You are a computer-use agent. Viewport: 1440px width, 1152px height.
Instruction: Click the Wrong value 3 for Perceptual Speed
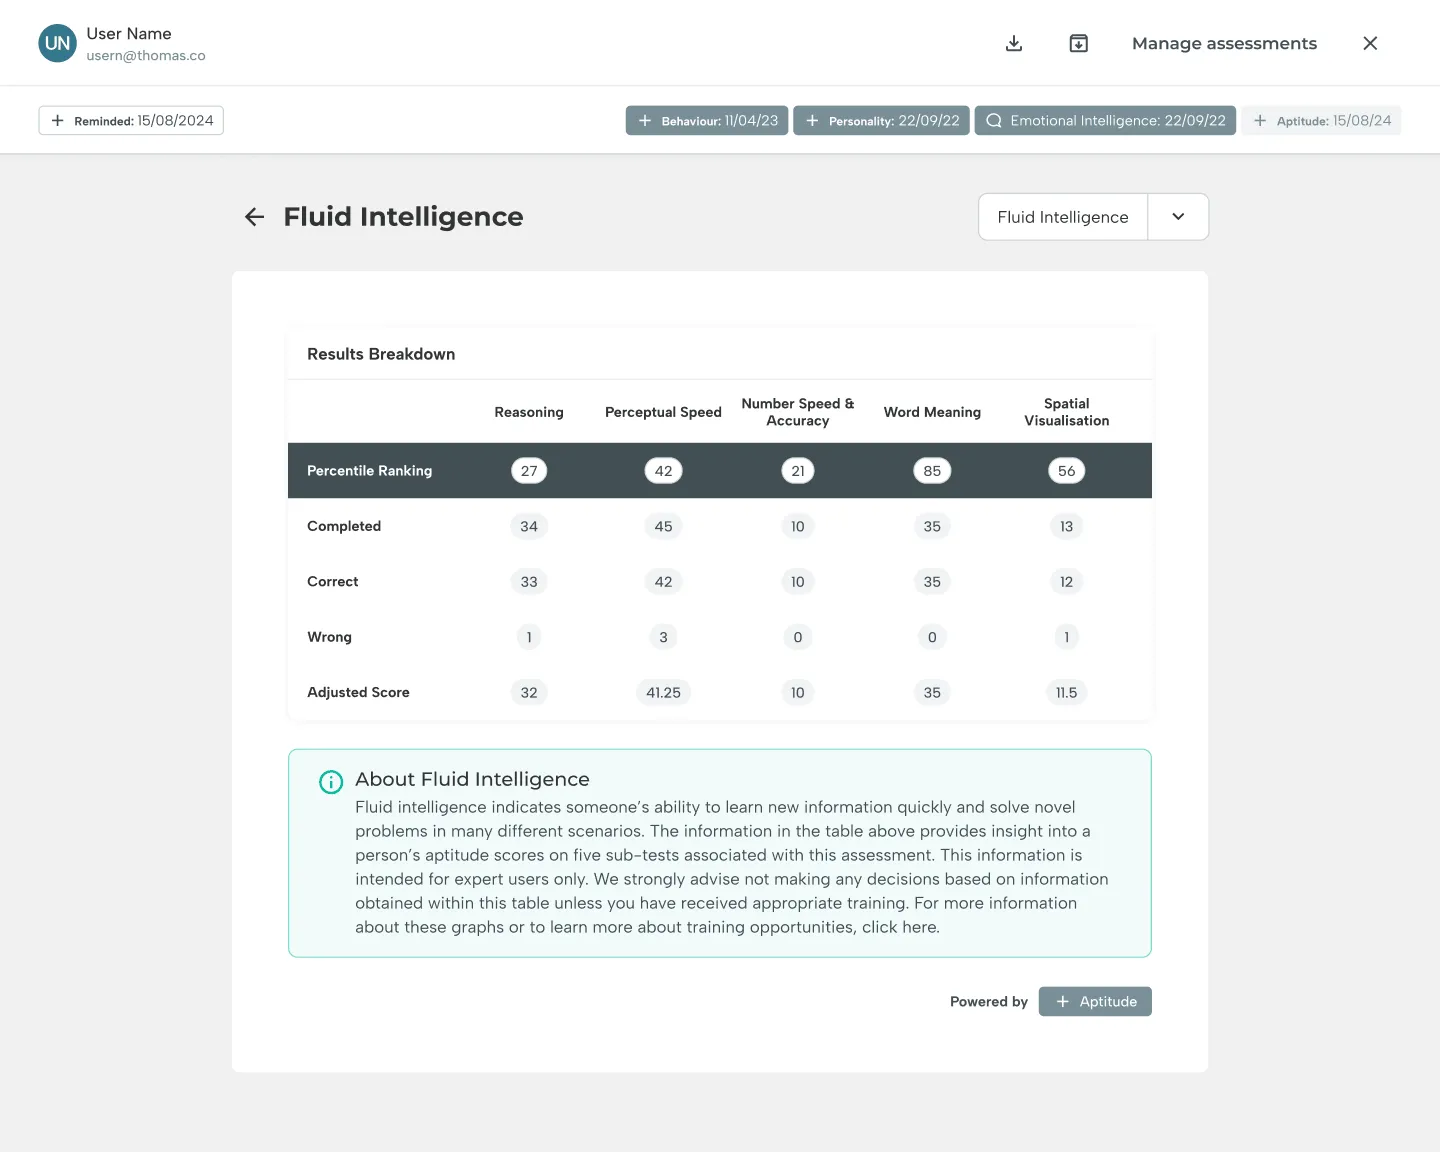coord(663,637)
